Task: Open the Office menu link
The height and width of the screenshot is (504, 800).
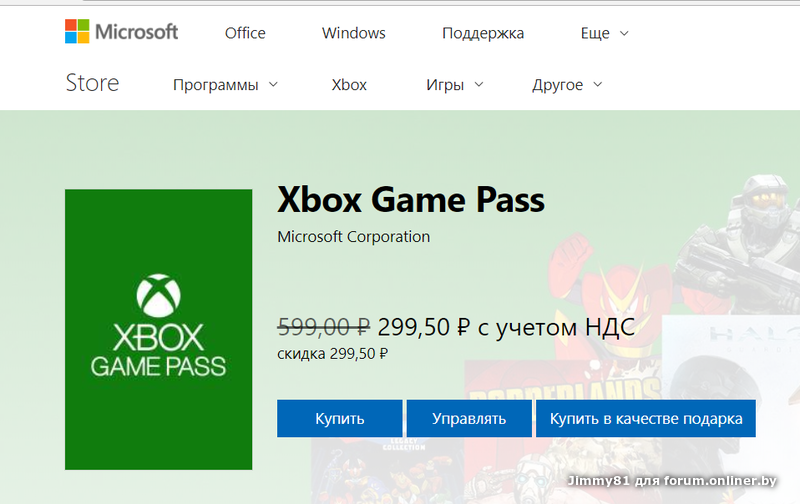Action: (x=245, y=33)
